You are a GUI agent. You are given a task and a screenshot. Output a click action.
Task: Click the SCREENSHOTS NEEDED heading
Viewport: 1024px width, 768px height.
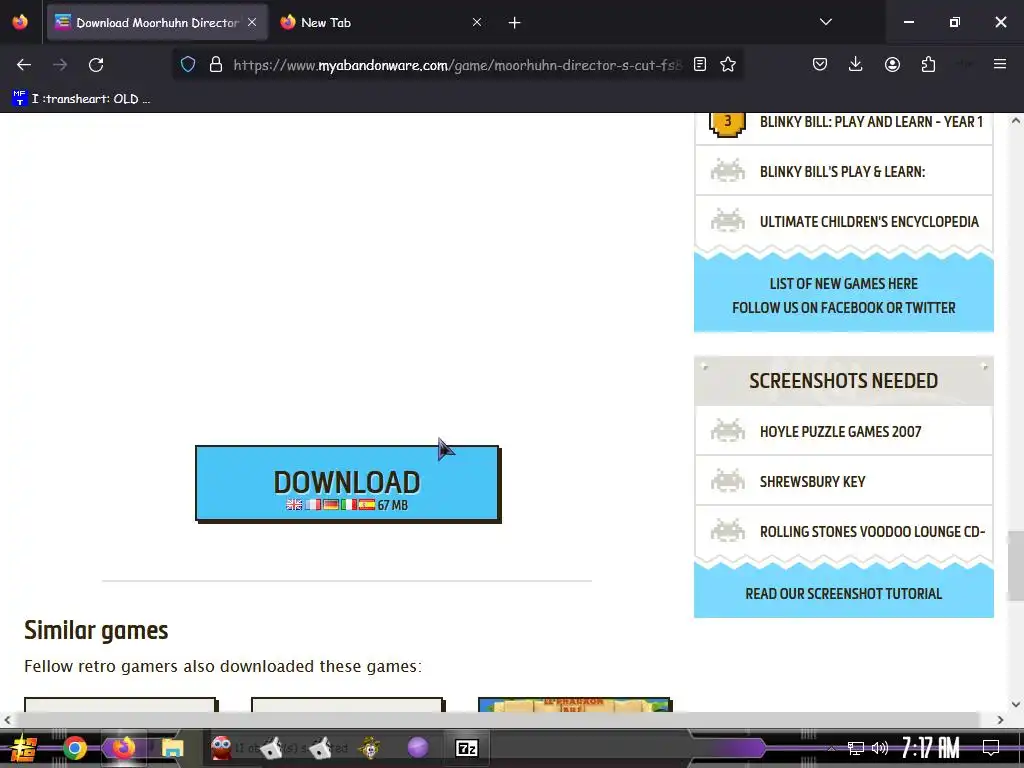click(844, 381)
